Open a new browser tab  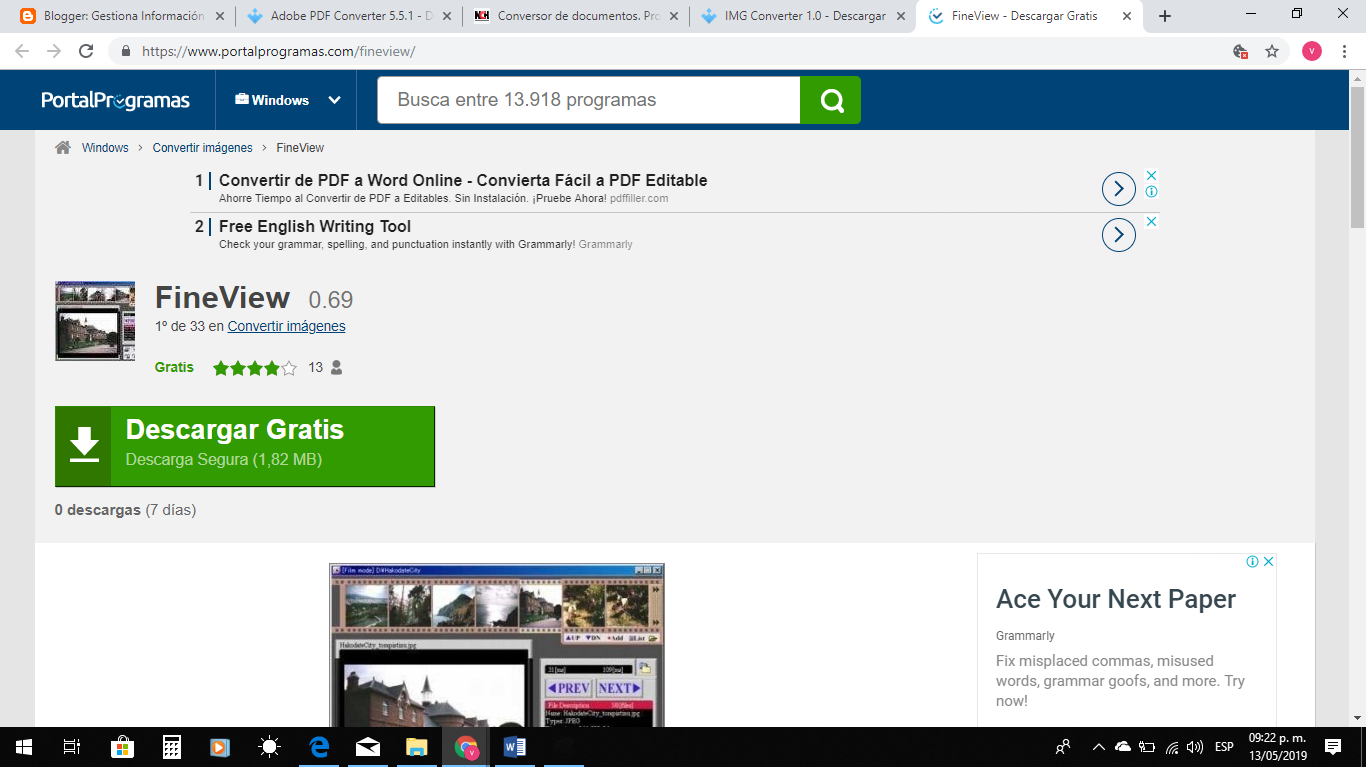click(x=1164, y=16)
